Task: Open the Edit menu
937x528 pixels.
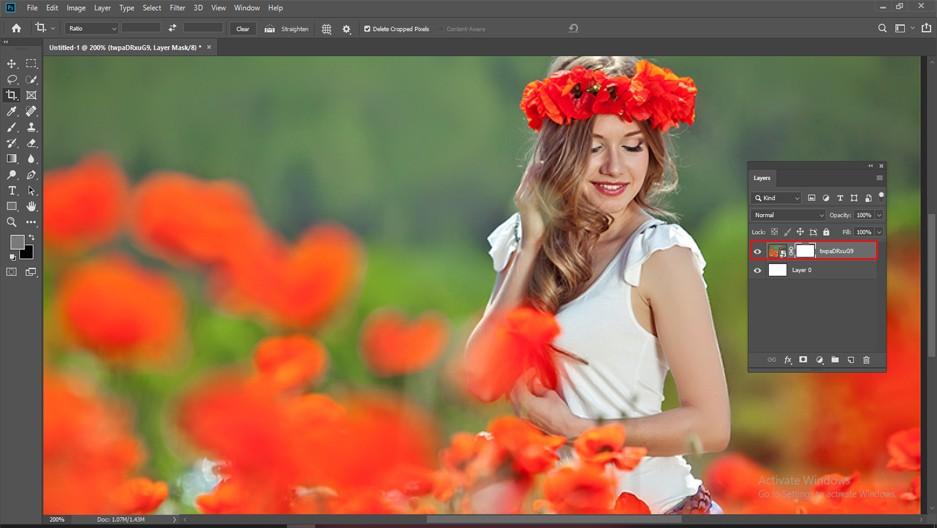Action: pyautogui.click(x=52, y=8)
